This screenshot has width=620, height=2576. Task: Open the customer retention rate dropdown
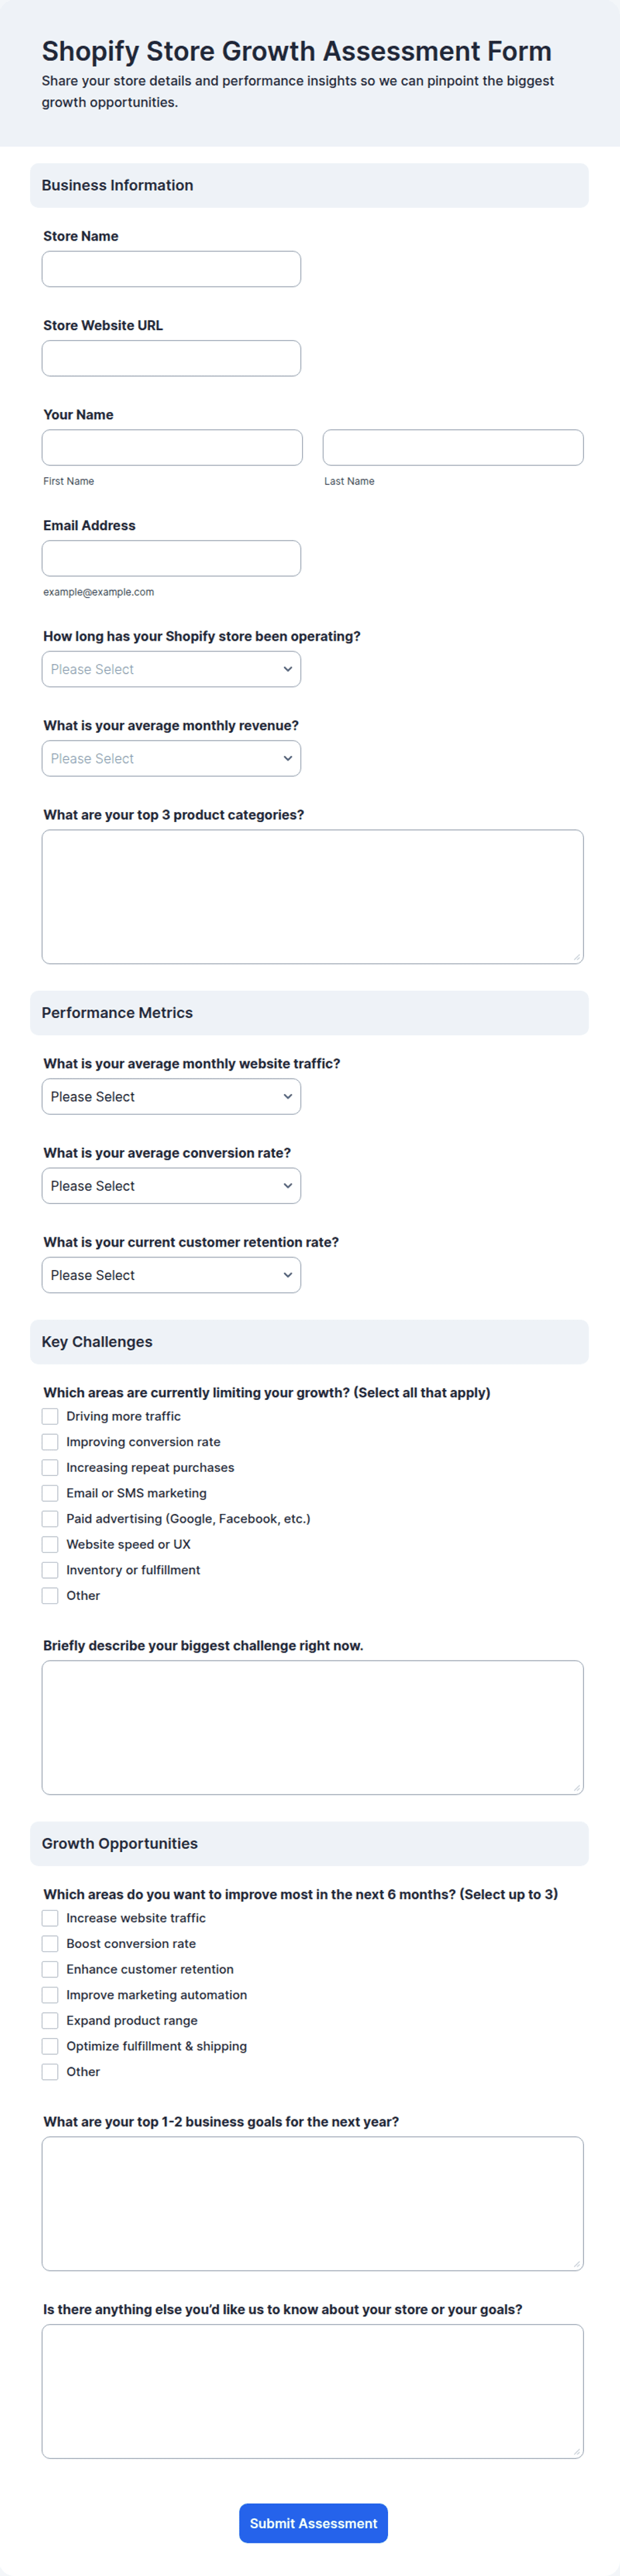coord(171,1275)
